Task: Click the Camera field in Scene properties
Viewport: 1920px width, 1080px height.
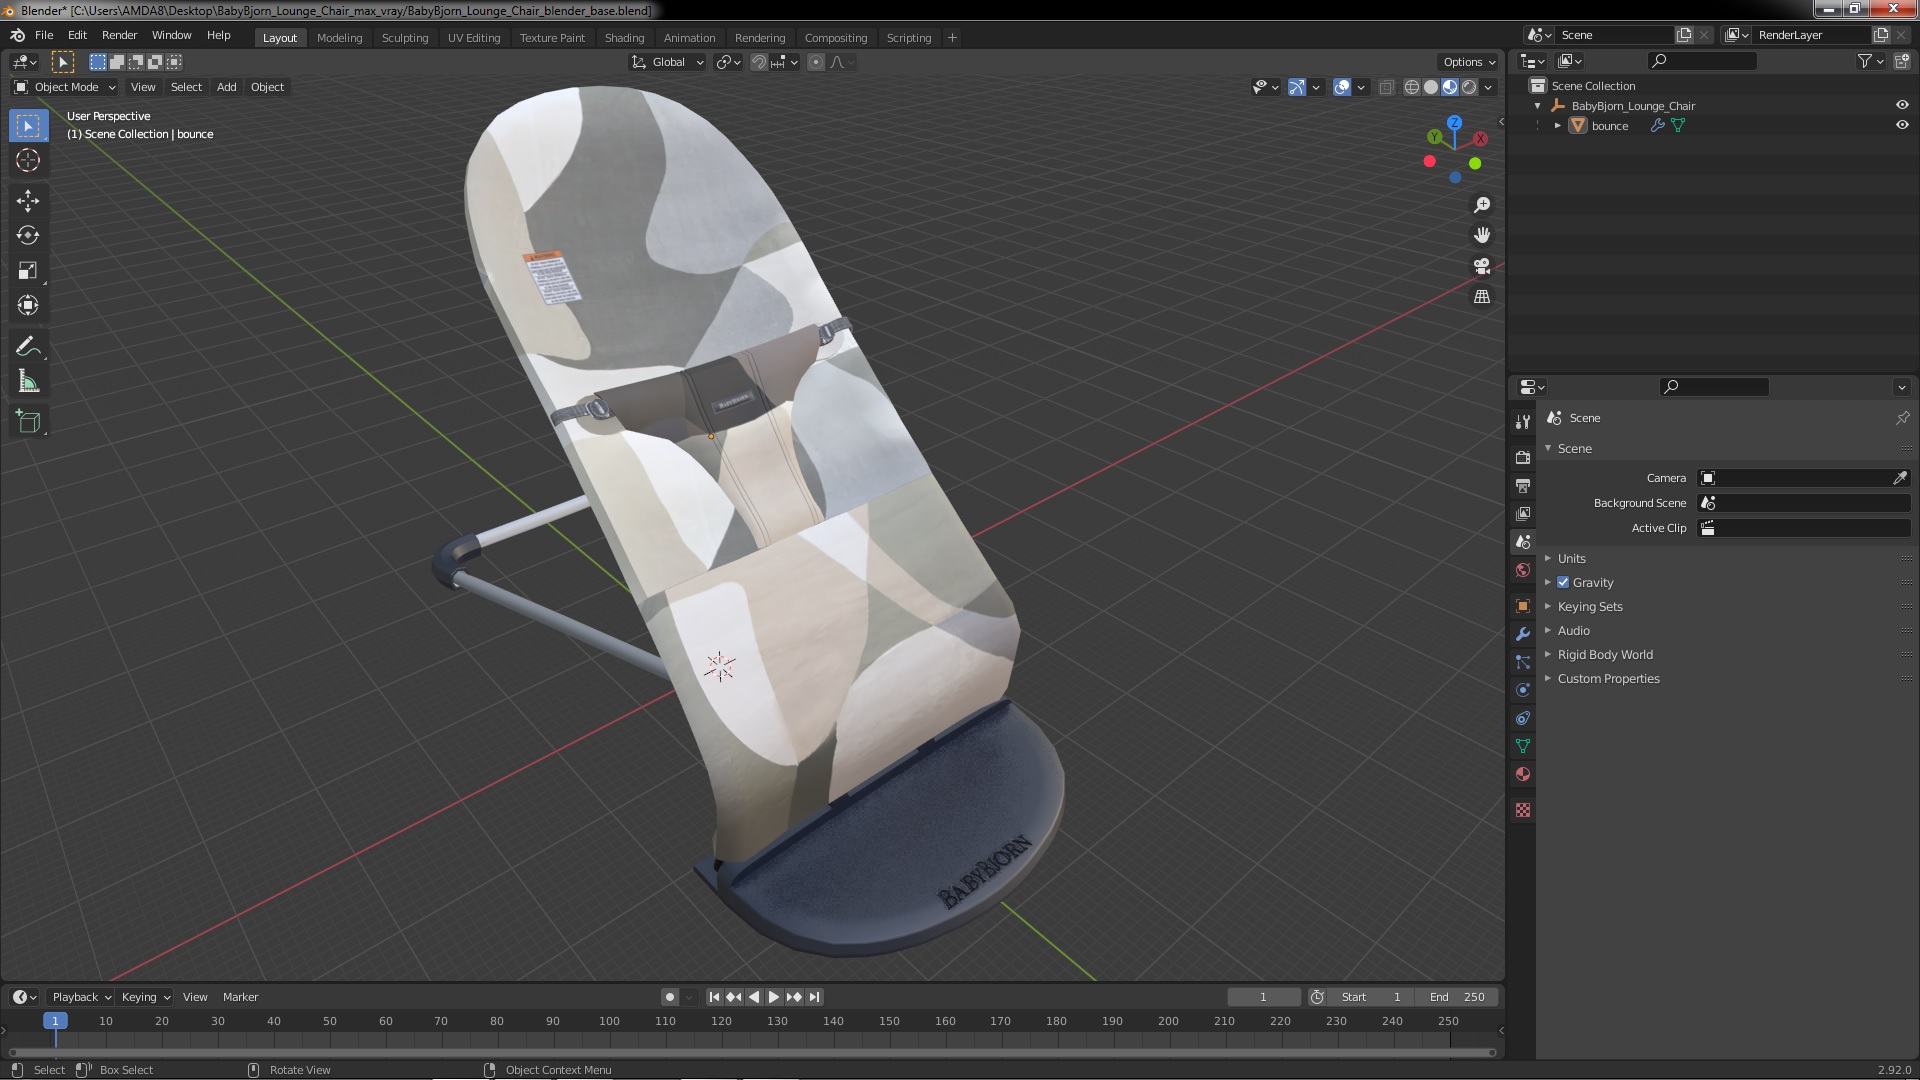Action: coord(1804,478)
